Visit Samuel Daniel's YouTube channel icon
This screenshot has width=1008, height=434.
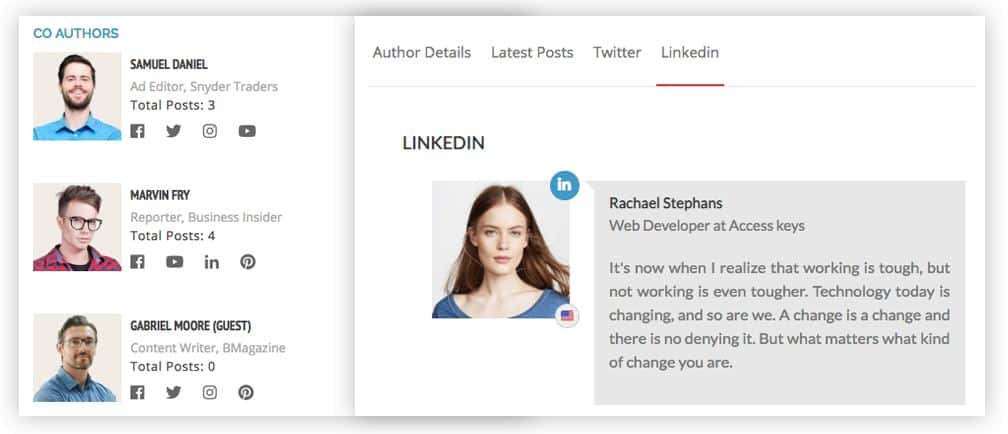(x=247, y=131)
